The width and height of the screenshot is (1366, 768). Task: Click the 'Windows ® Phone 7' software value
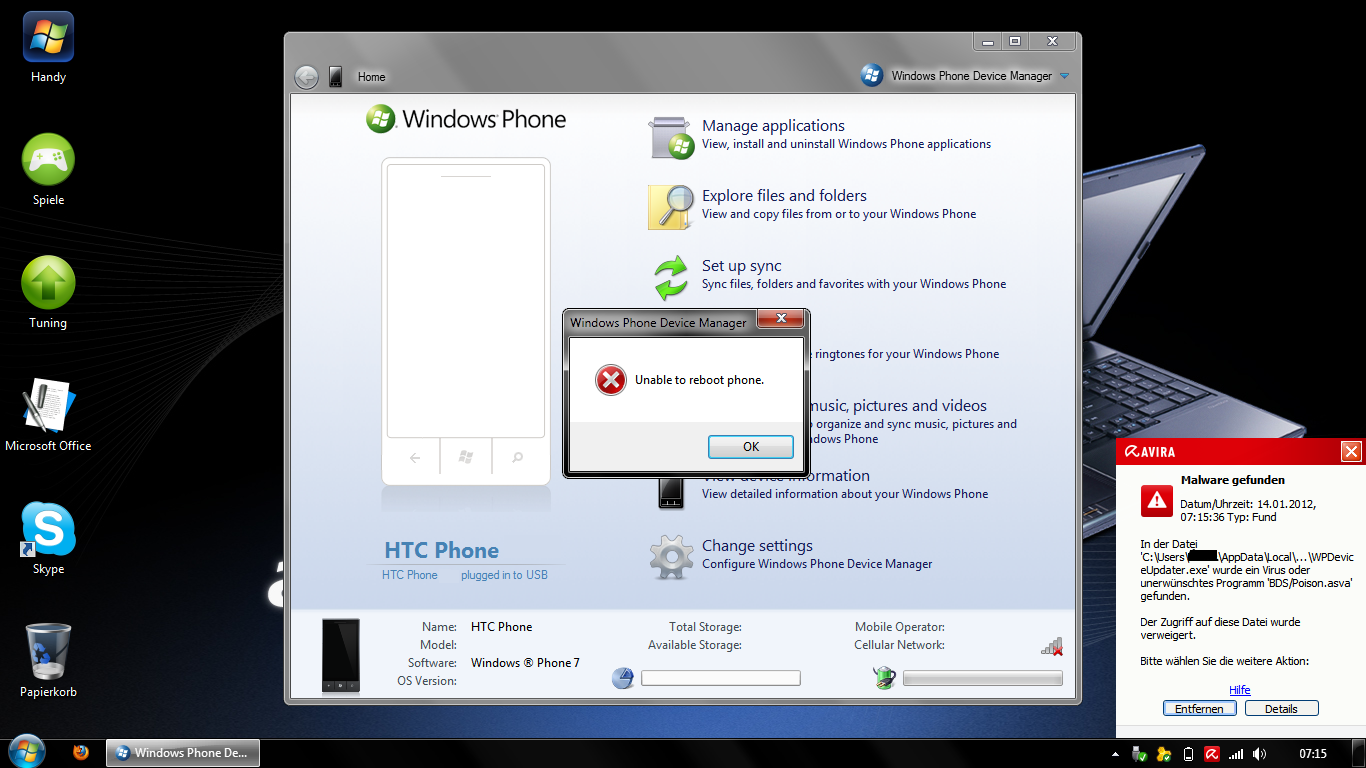pyautogui.click(x=525, y=663)
